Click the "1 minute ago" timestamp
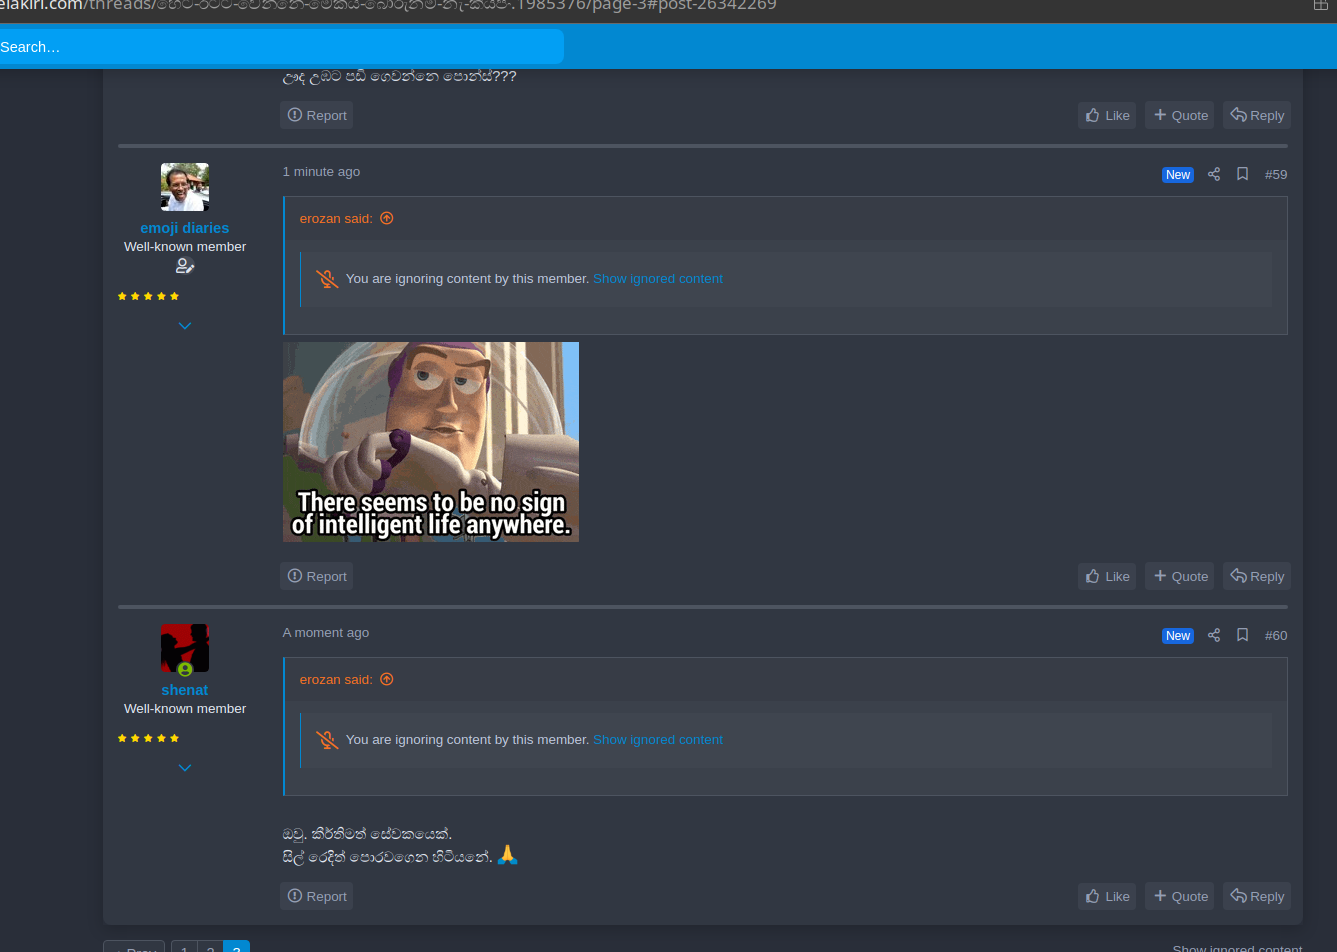 (321, 172)
